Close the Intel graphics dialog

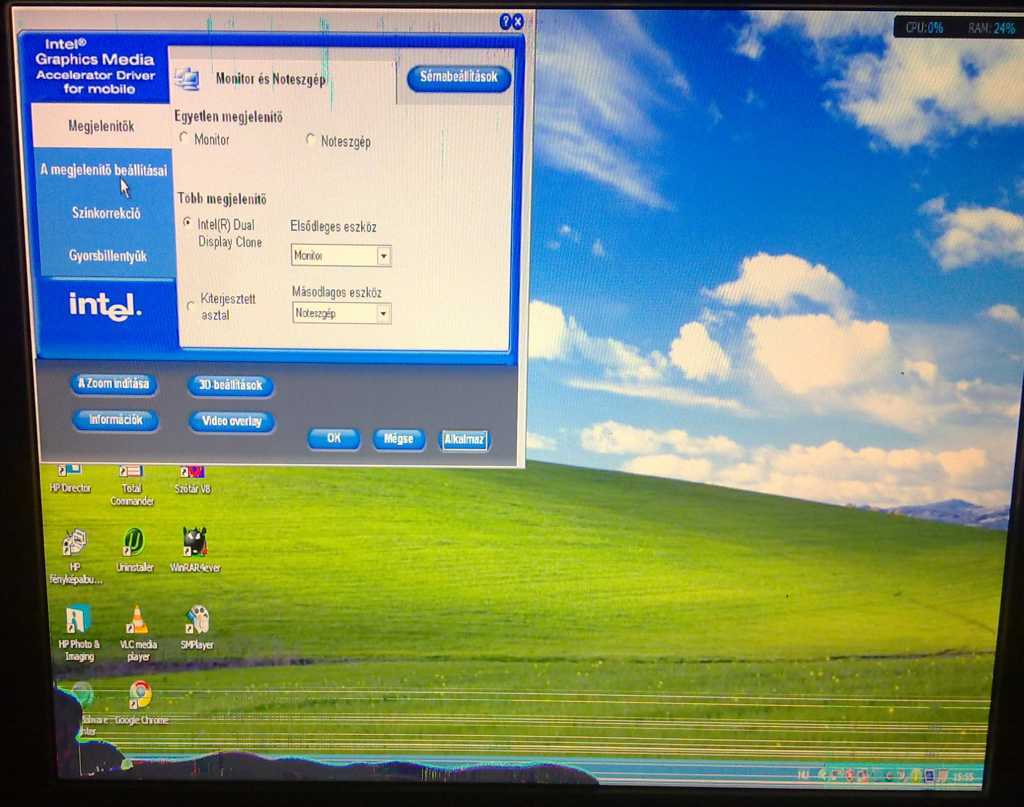517,22
